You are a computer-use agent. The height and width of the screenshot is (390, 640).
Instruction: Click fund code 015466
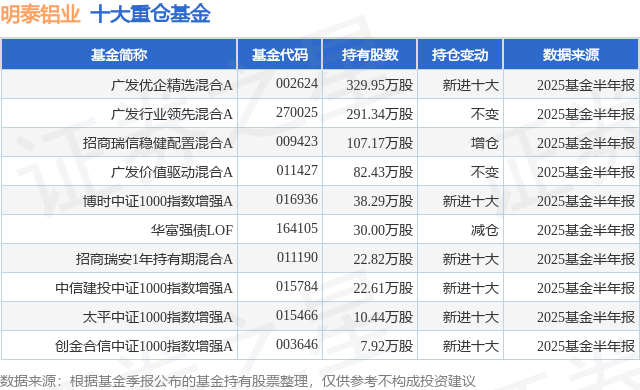point(297,315)
